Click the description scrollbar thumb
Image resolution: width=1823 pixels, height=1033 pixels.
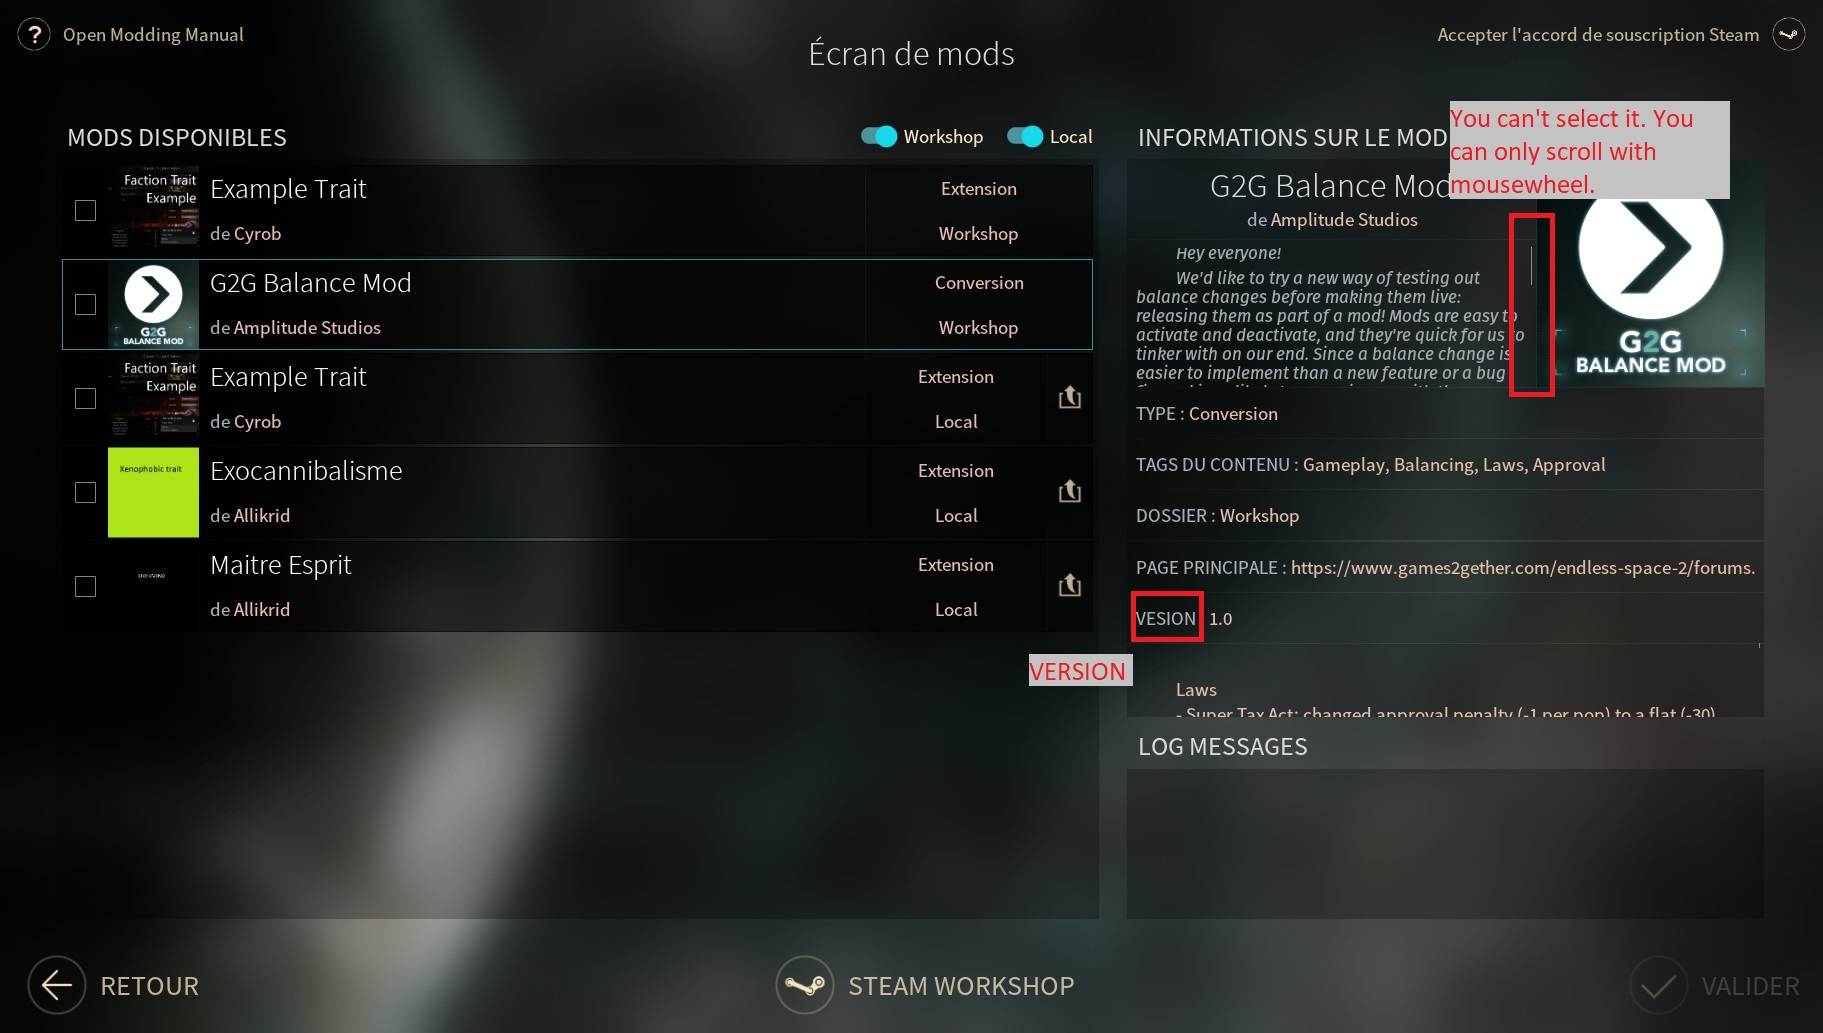pos(1531,265)
